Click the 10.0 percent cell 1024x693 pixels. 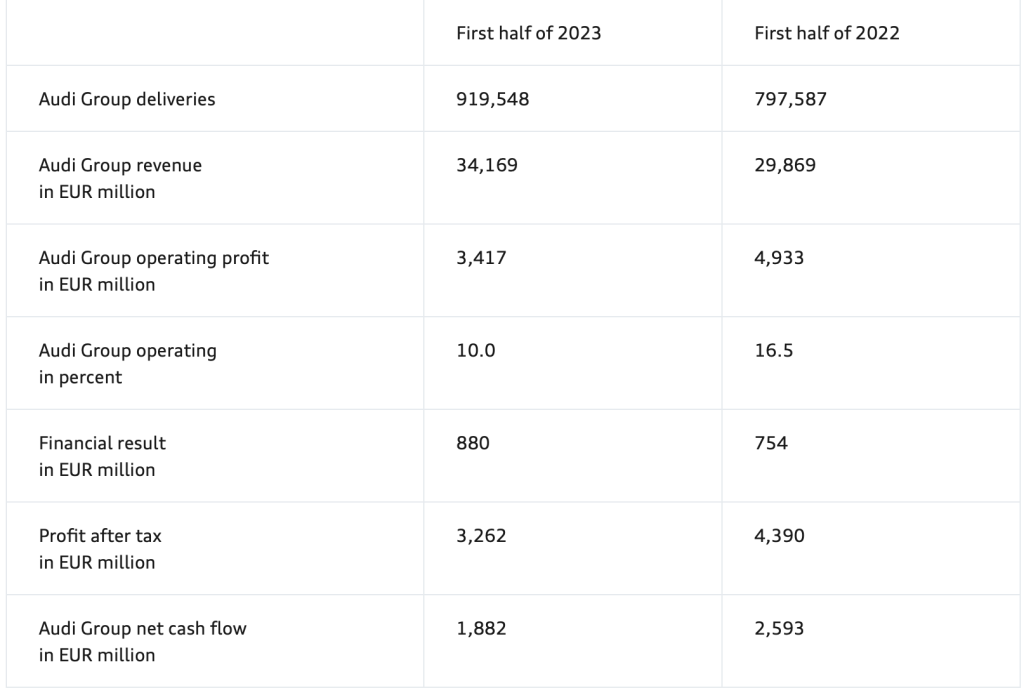[x=474, y=351]
